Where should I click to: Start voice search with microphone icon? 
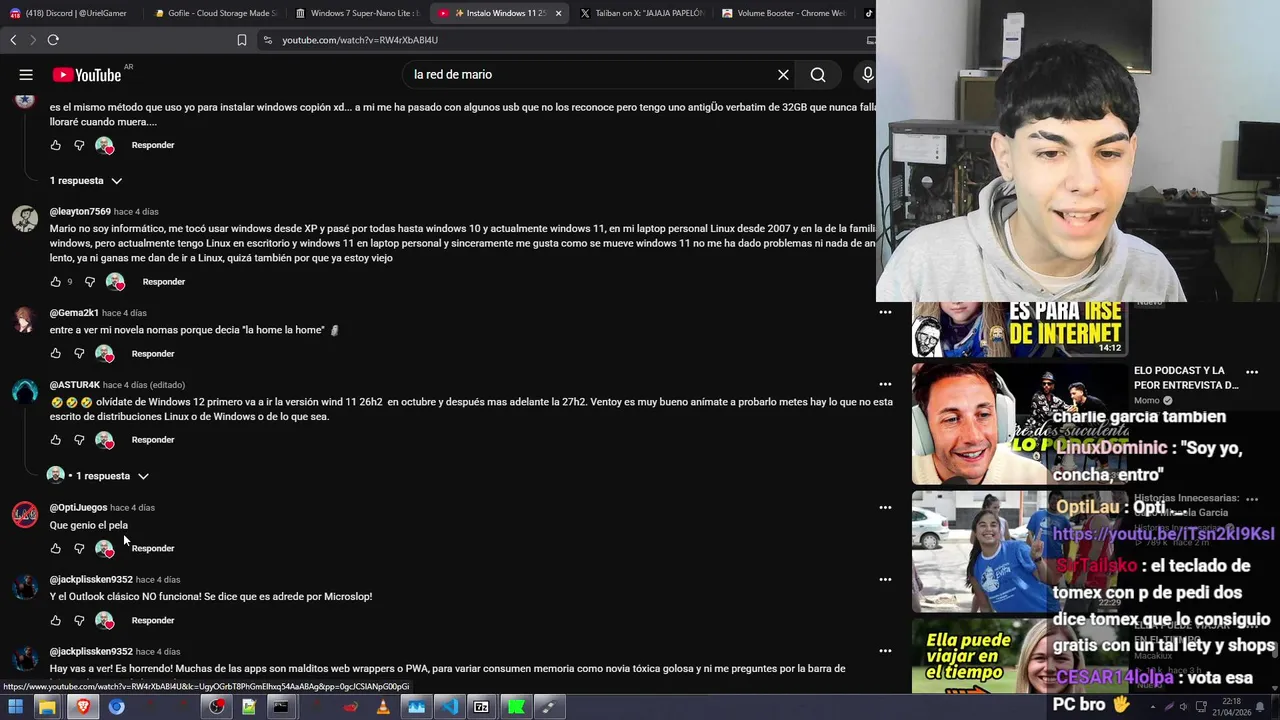[867, 75]
